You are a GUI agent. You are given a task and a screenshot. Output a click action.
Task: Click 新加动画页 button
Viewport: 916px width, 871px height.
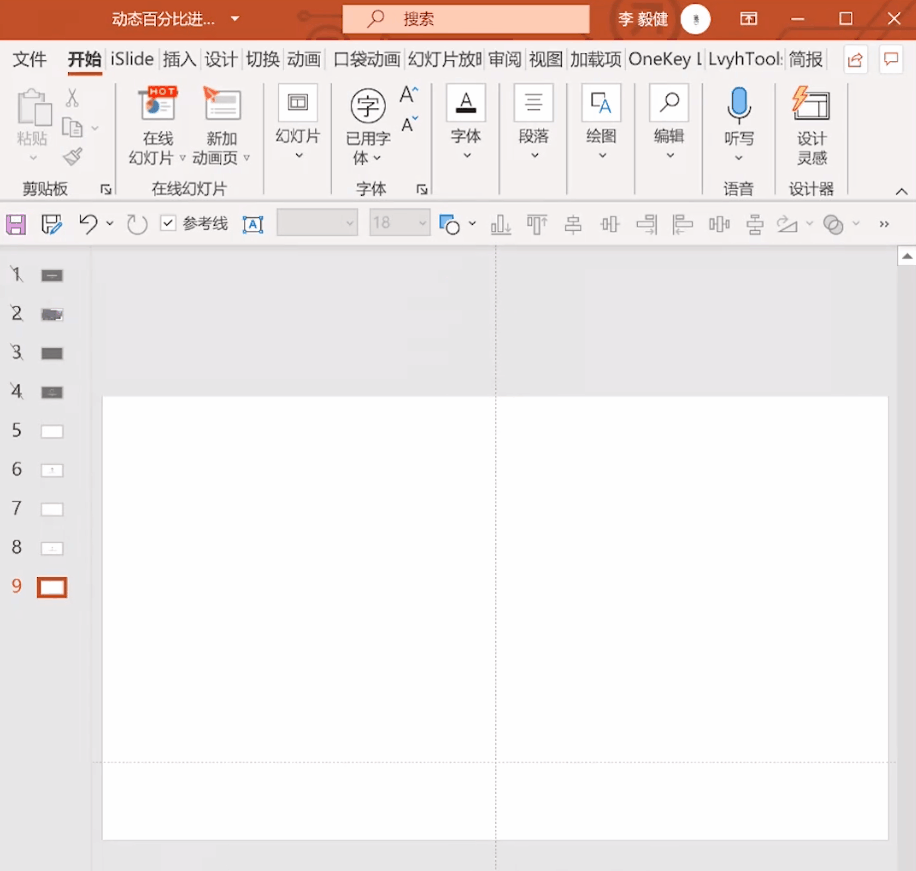tap(221, 126)
